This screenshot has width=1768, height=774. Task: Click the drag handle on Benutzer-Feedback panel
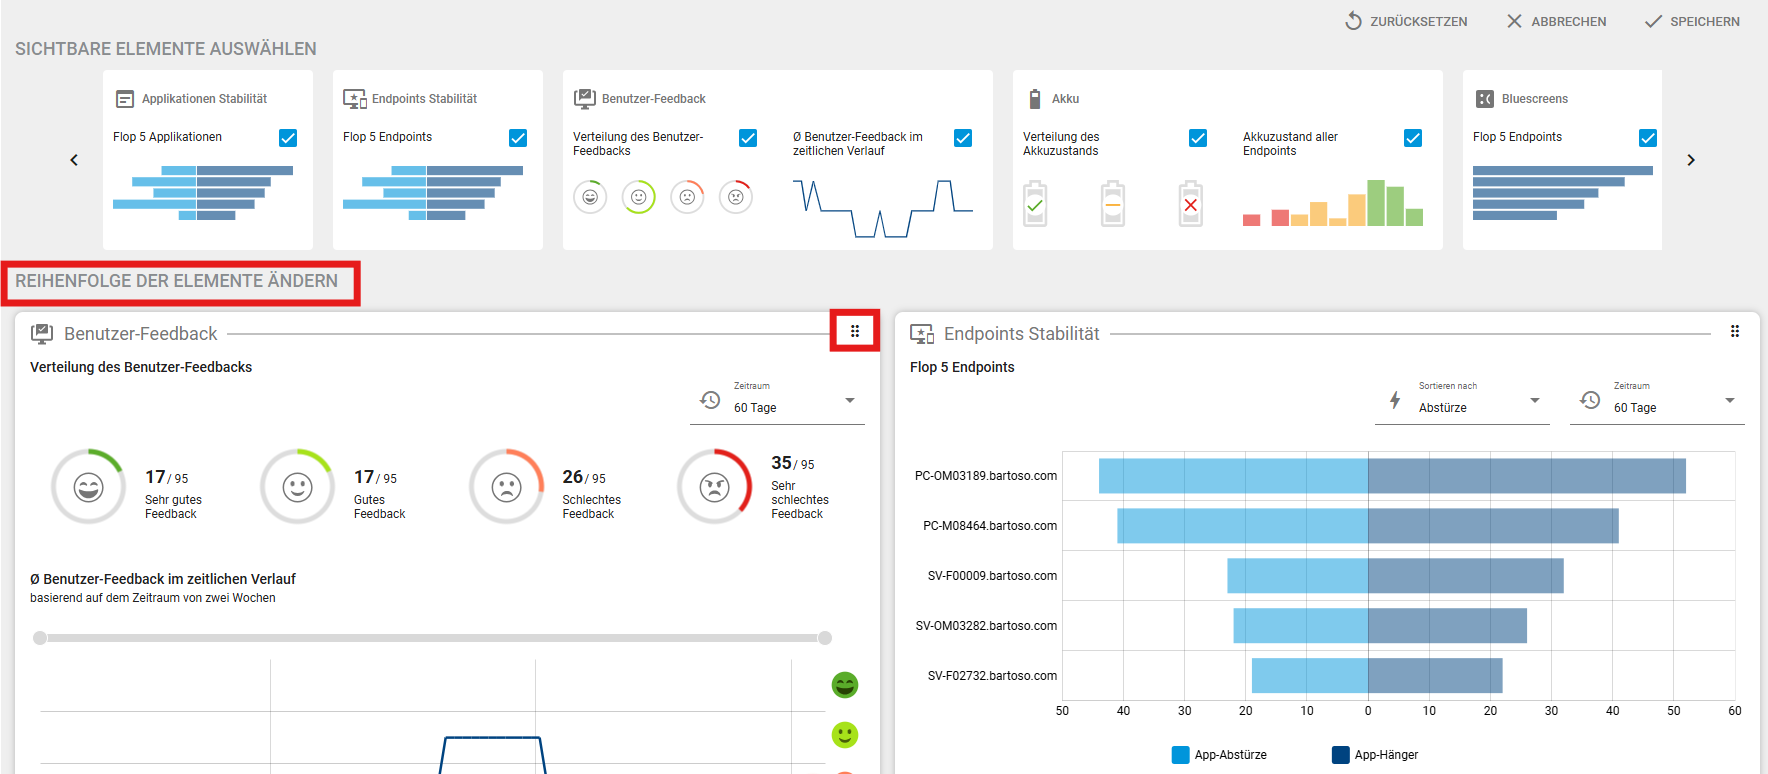pyautogui.click(x=855, y=331)
